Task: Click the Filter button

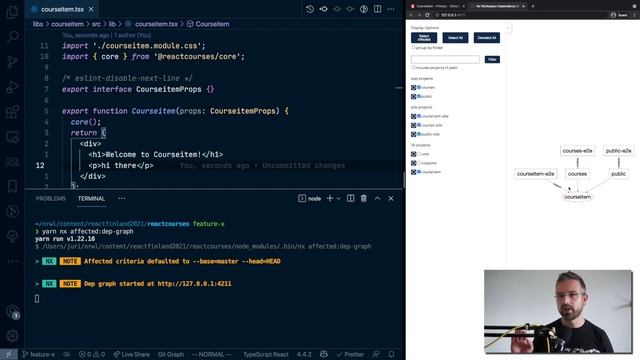Action: coord(492,60)
